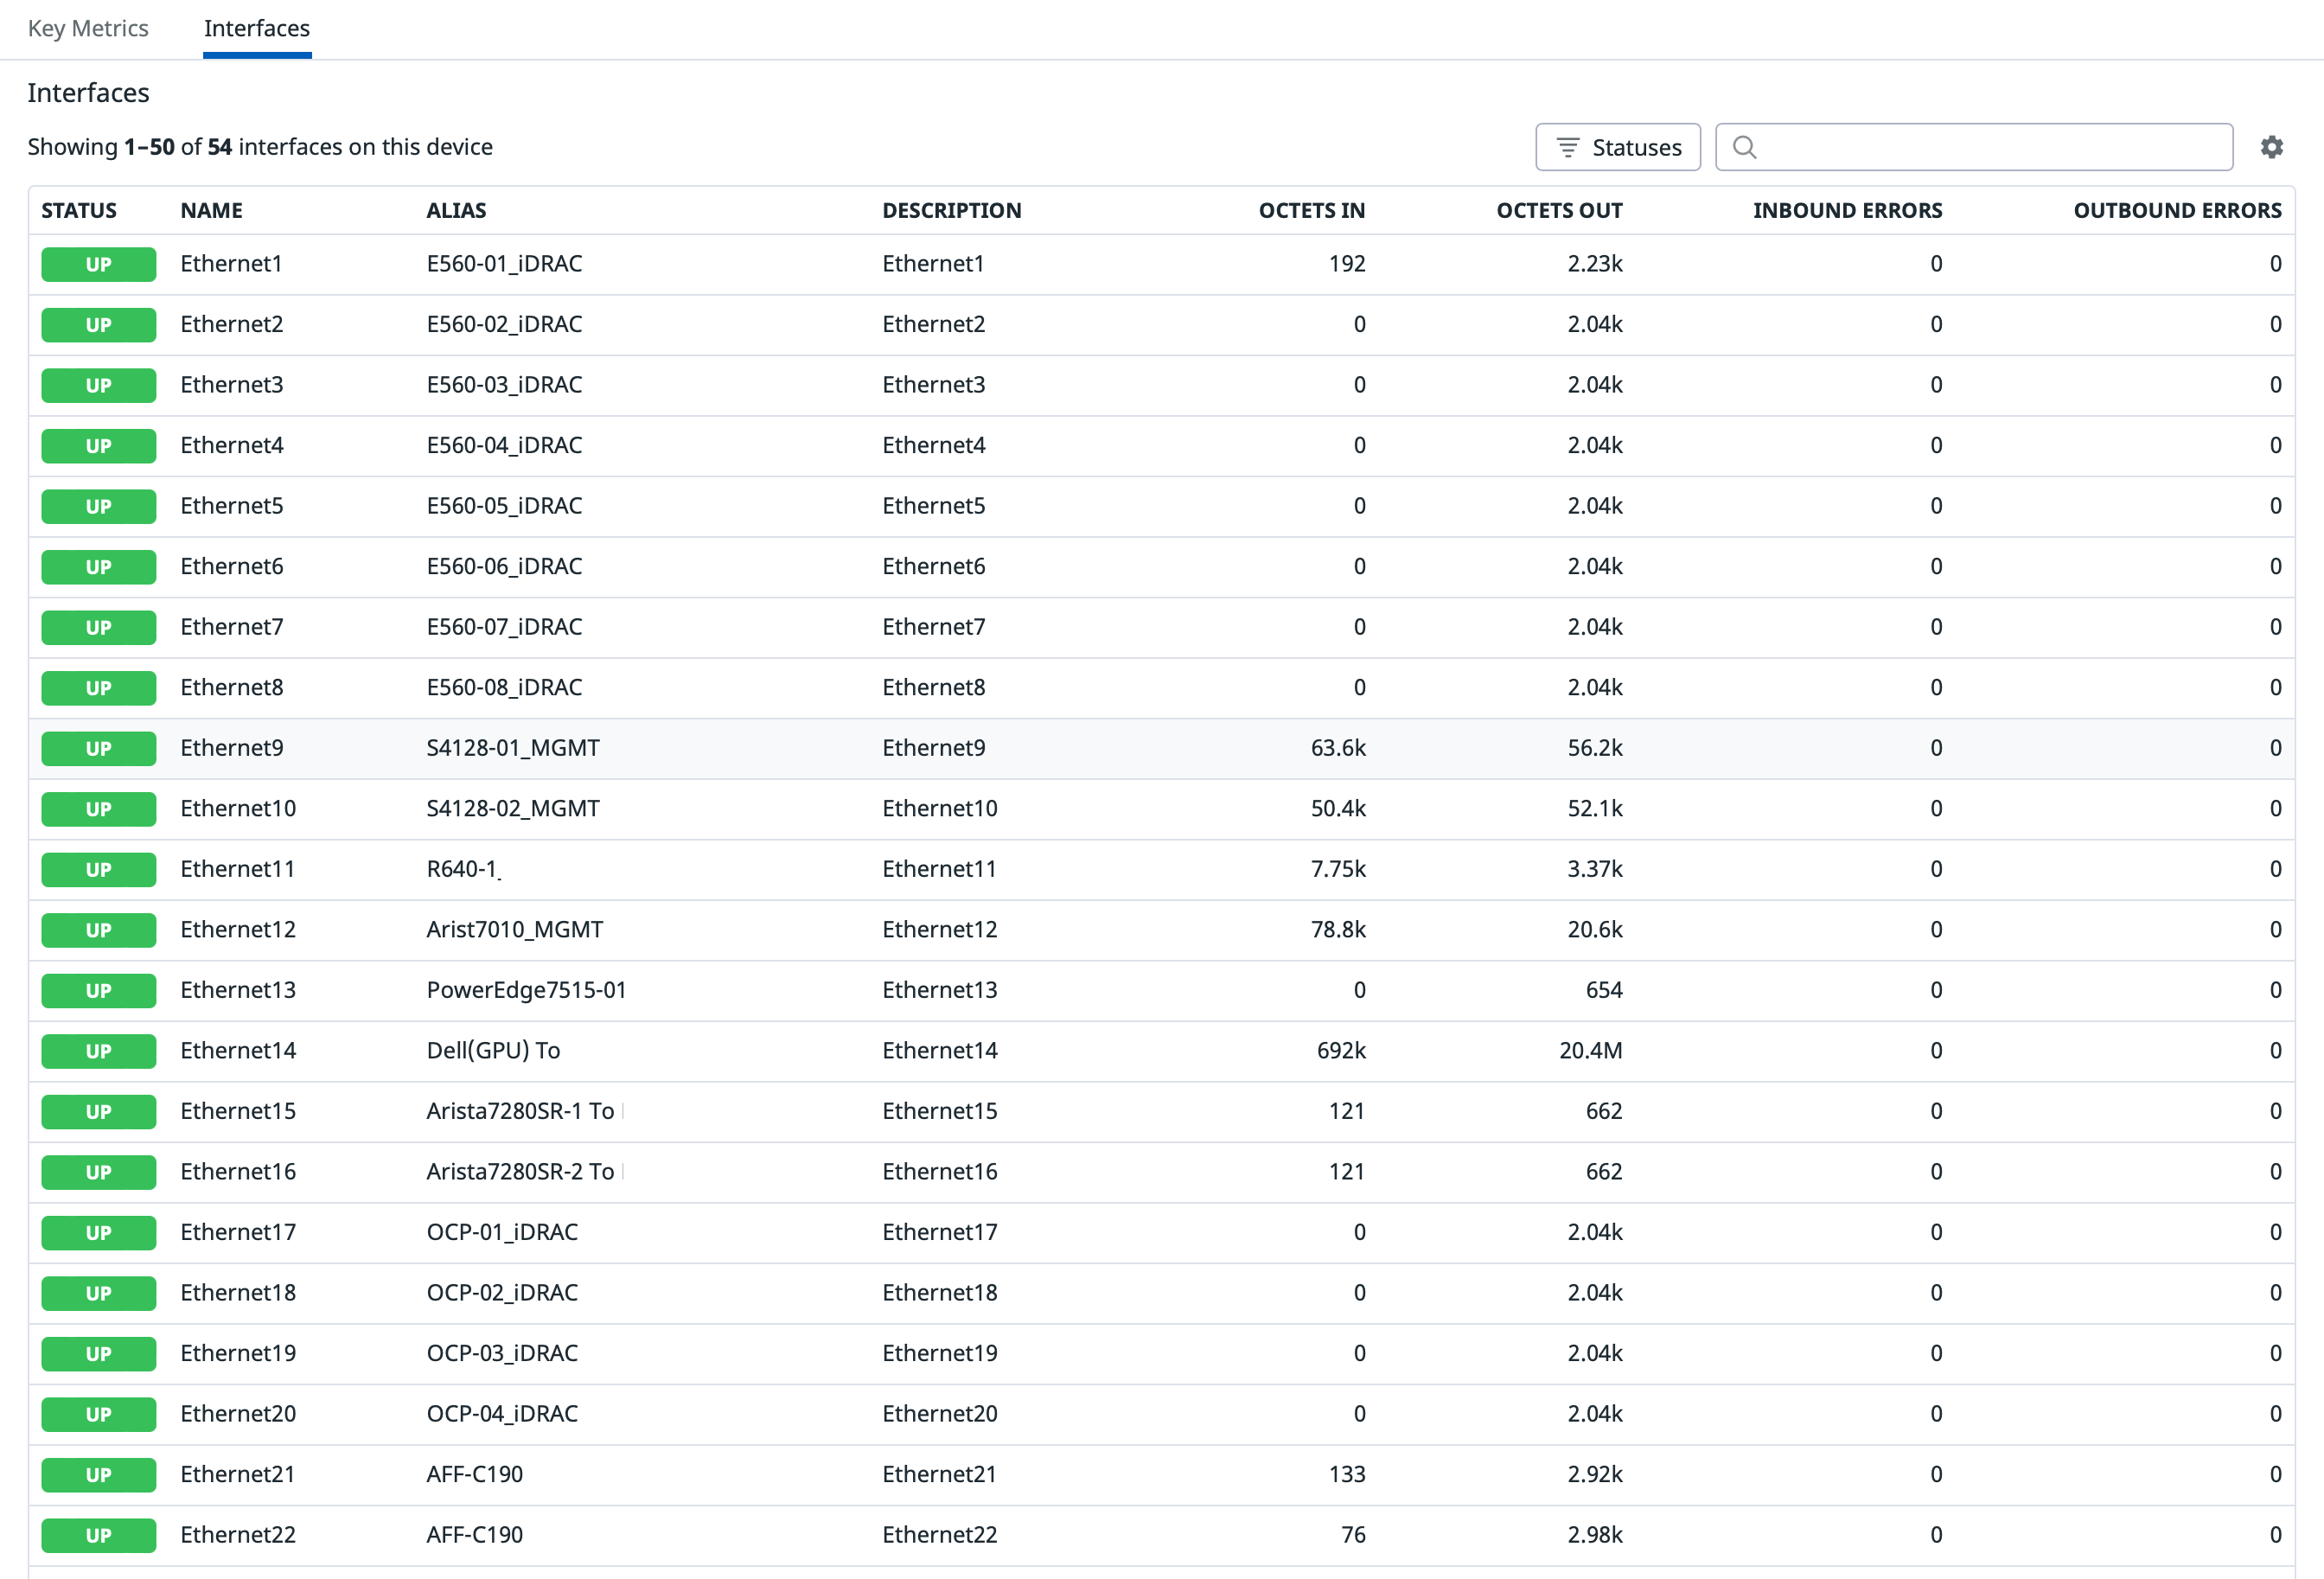Click the UP status badge for Ethernet22
Image resolution: width=2324 pixels, height=1579 pixels.
click(98, 1535)
